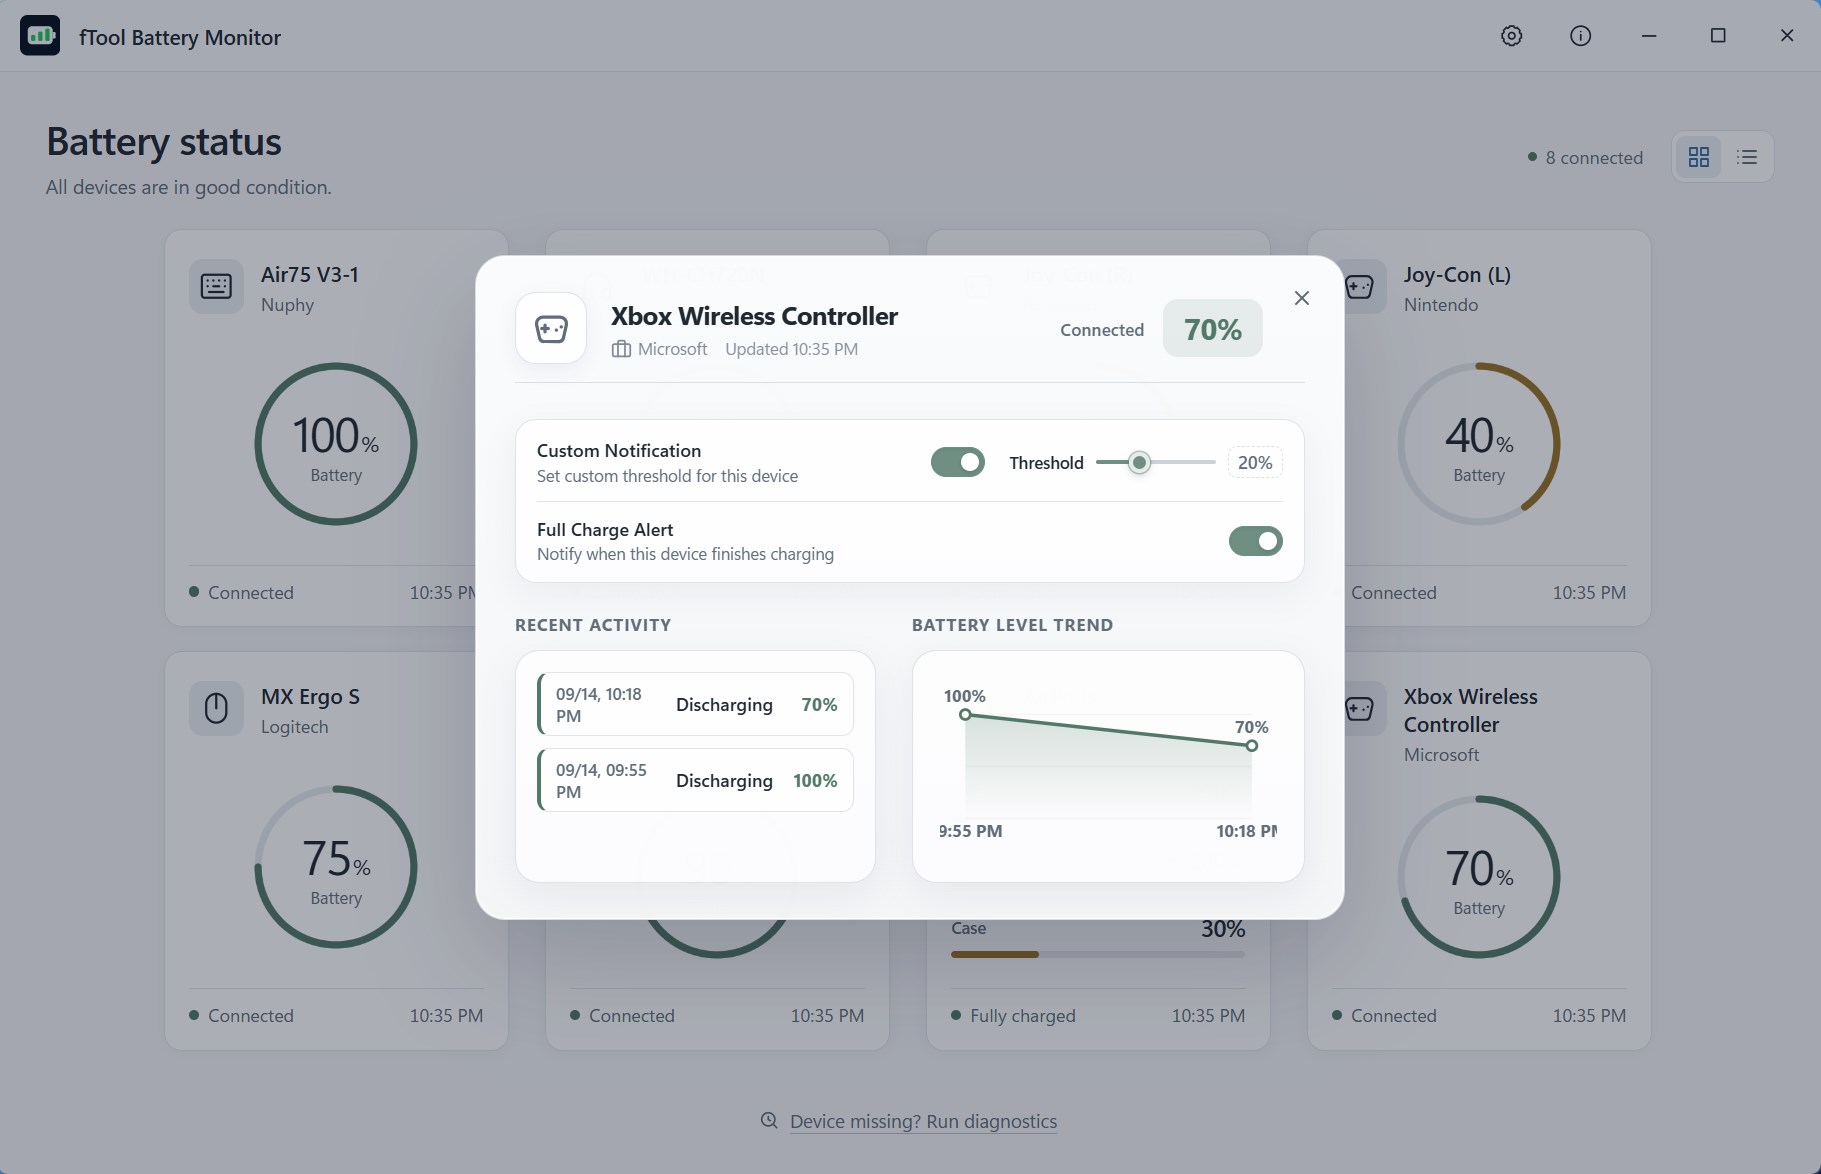This screenshot has width=1821, height=1174.
Task: Click 'Connected' status on Joy-Con (L) card
Action: tap(1394, 592)
